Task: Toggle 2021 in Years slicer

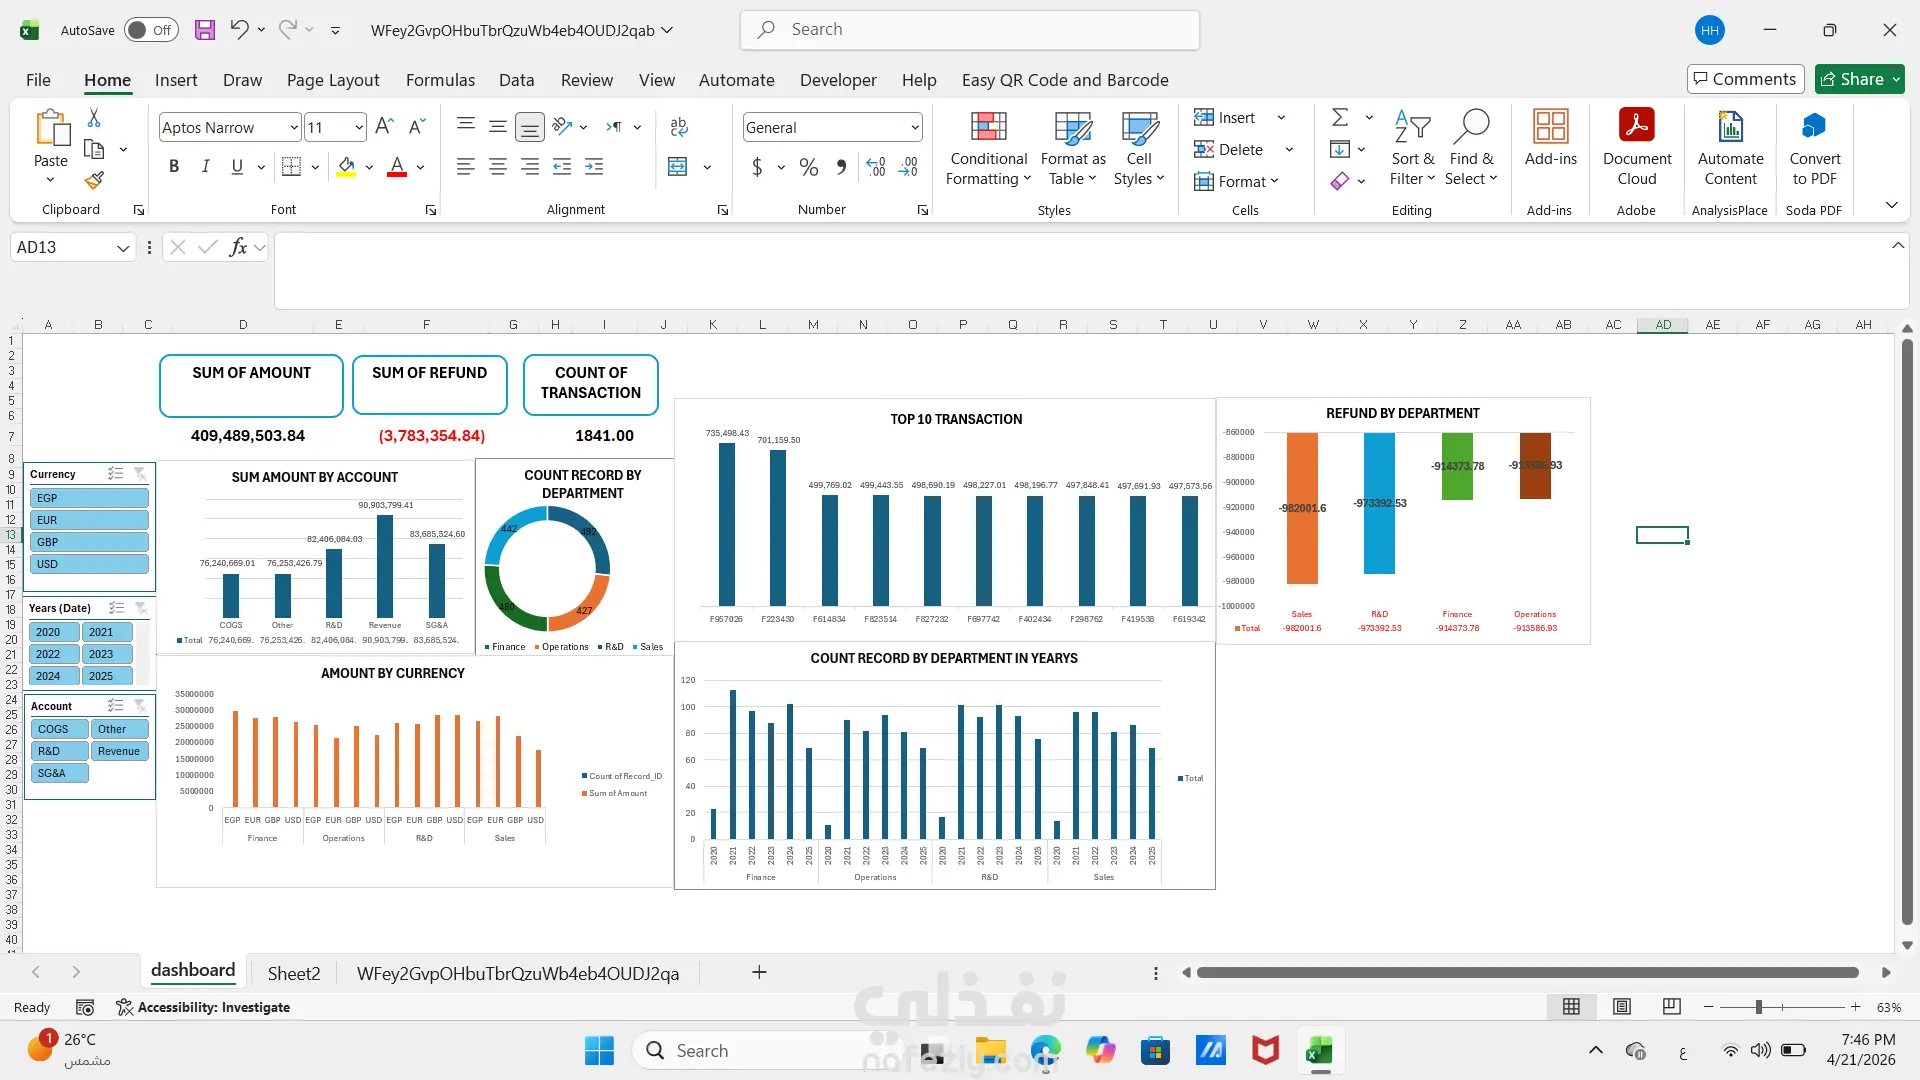Action: coord(108,632)
